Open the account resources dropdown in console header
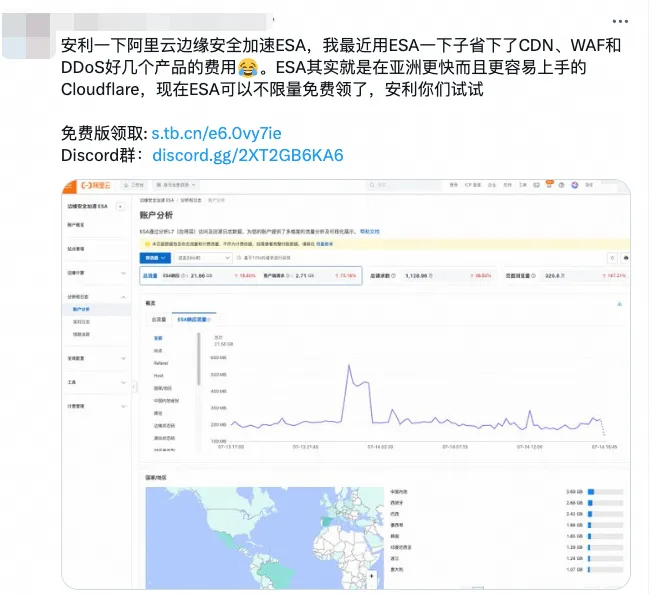 (176, 185)
